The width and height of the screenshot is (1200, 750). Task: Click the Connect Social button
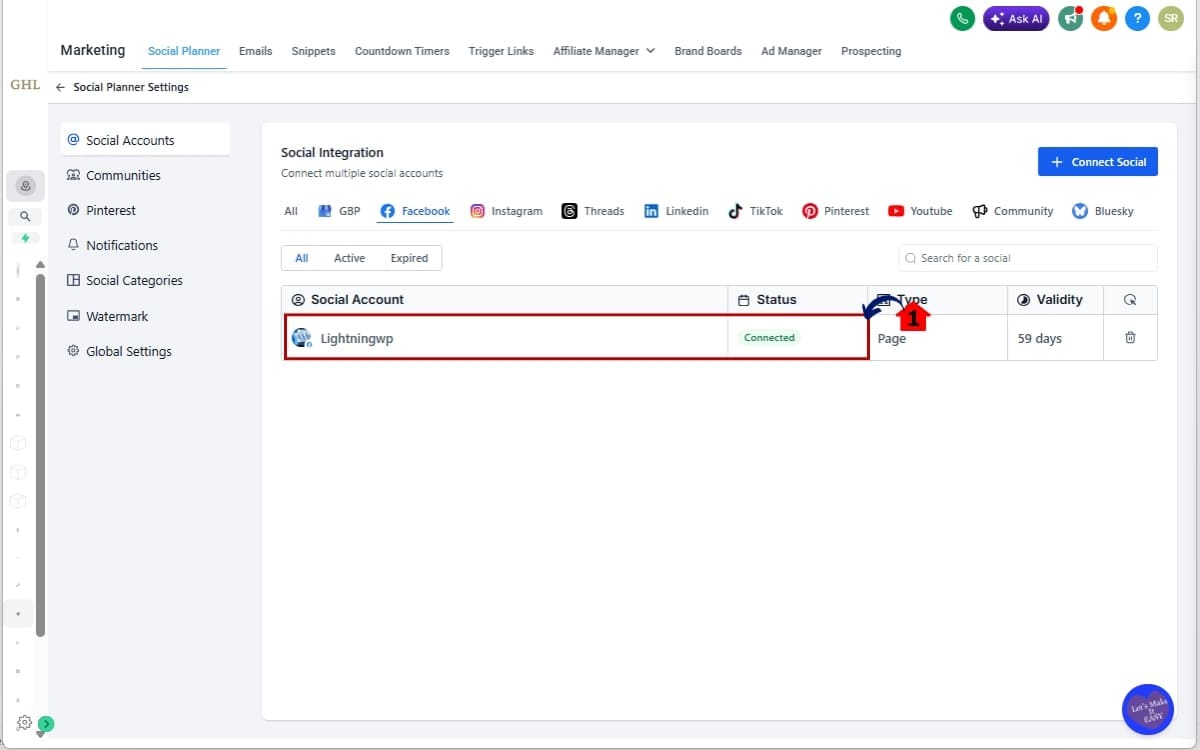(1097, 161)
